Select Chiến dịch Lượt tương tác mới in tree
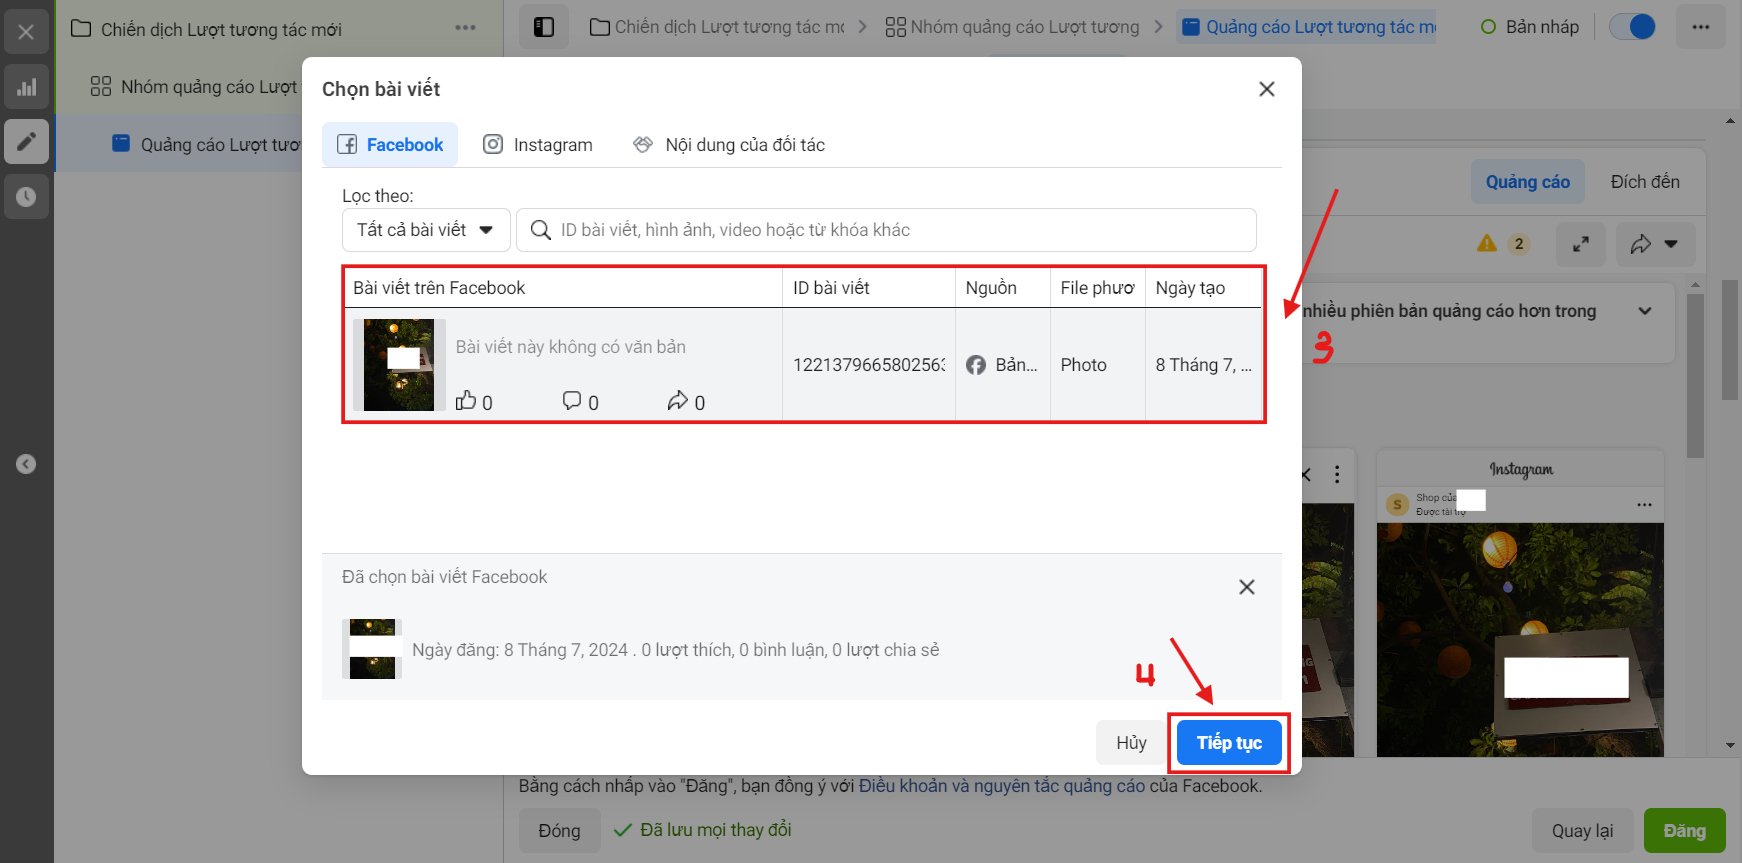 [221, 29]
